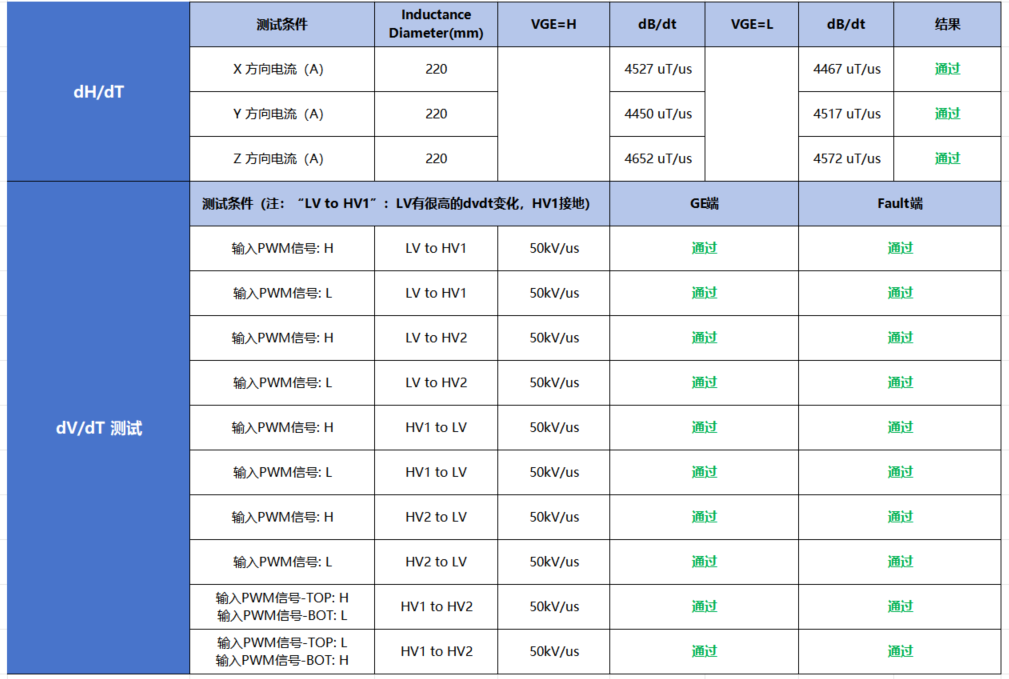Click the 4652 uT/us cell
This screenshot has width=1009, height=679.
click(x=657, y=158)
